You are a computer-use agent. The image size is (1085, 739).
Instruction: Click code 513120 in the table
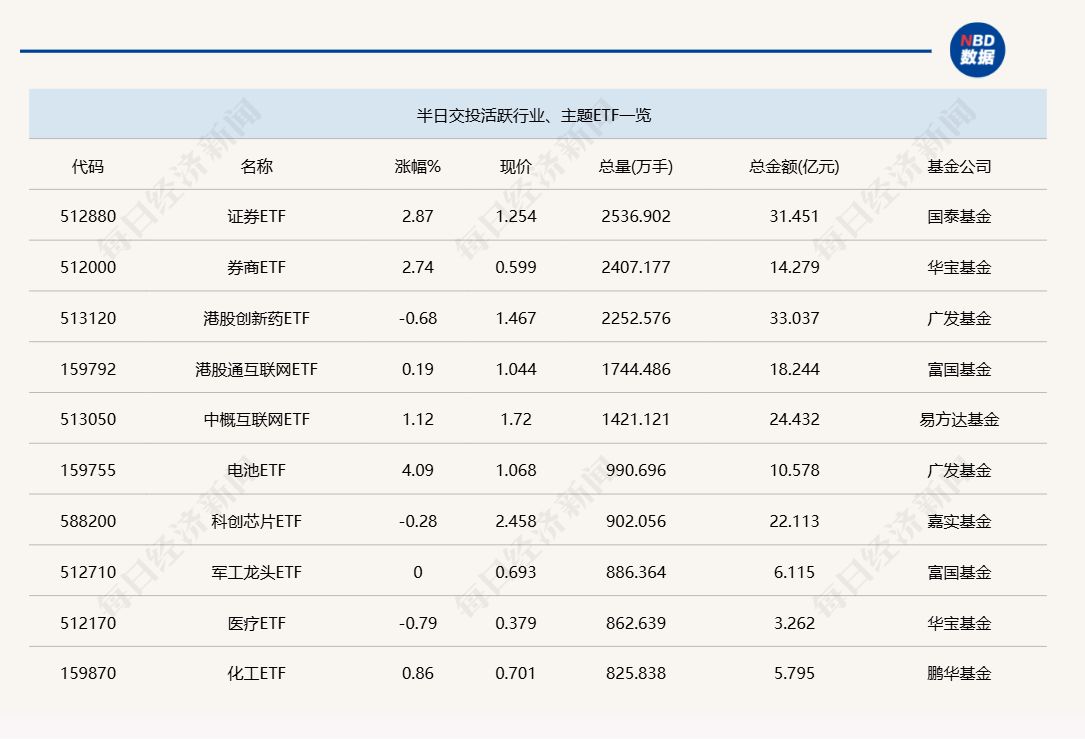tap(88, 318)
